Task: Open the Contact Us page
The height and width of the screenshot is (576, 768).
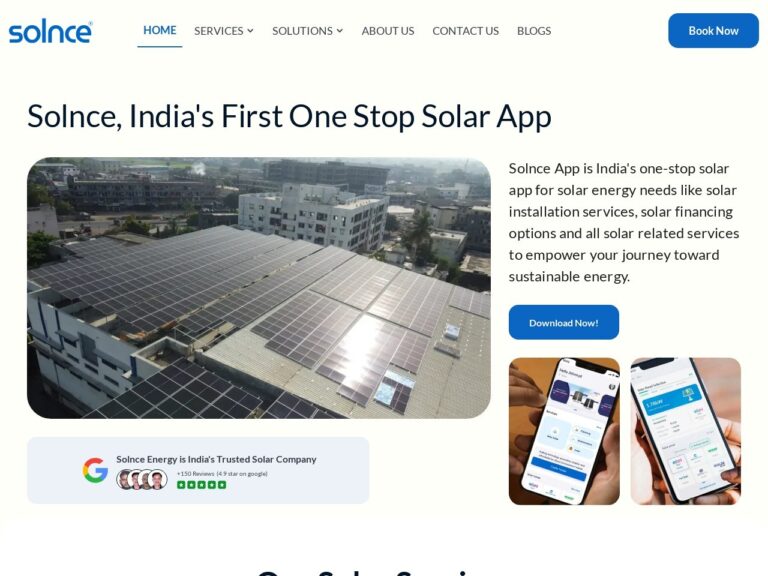Action: (465, 31)
